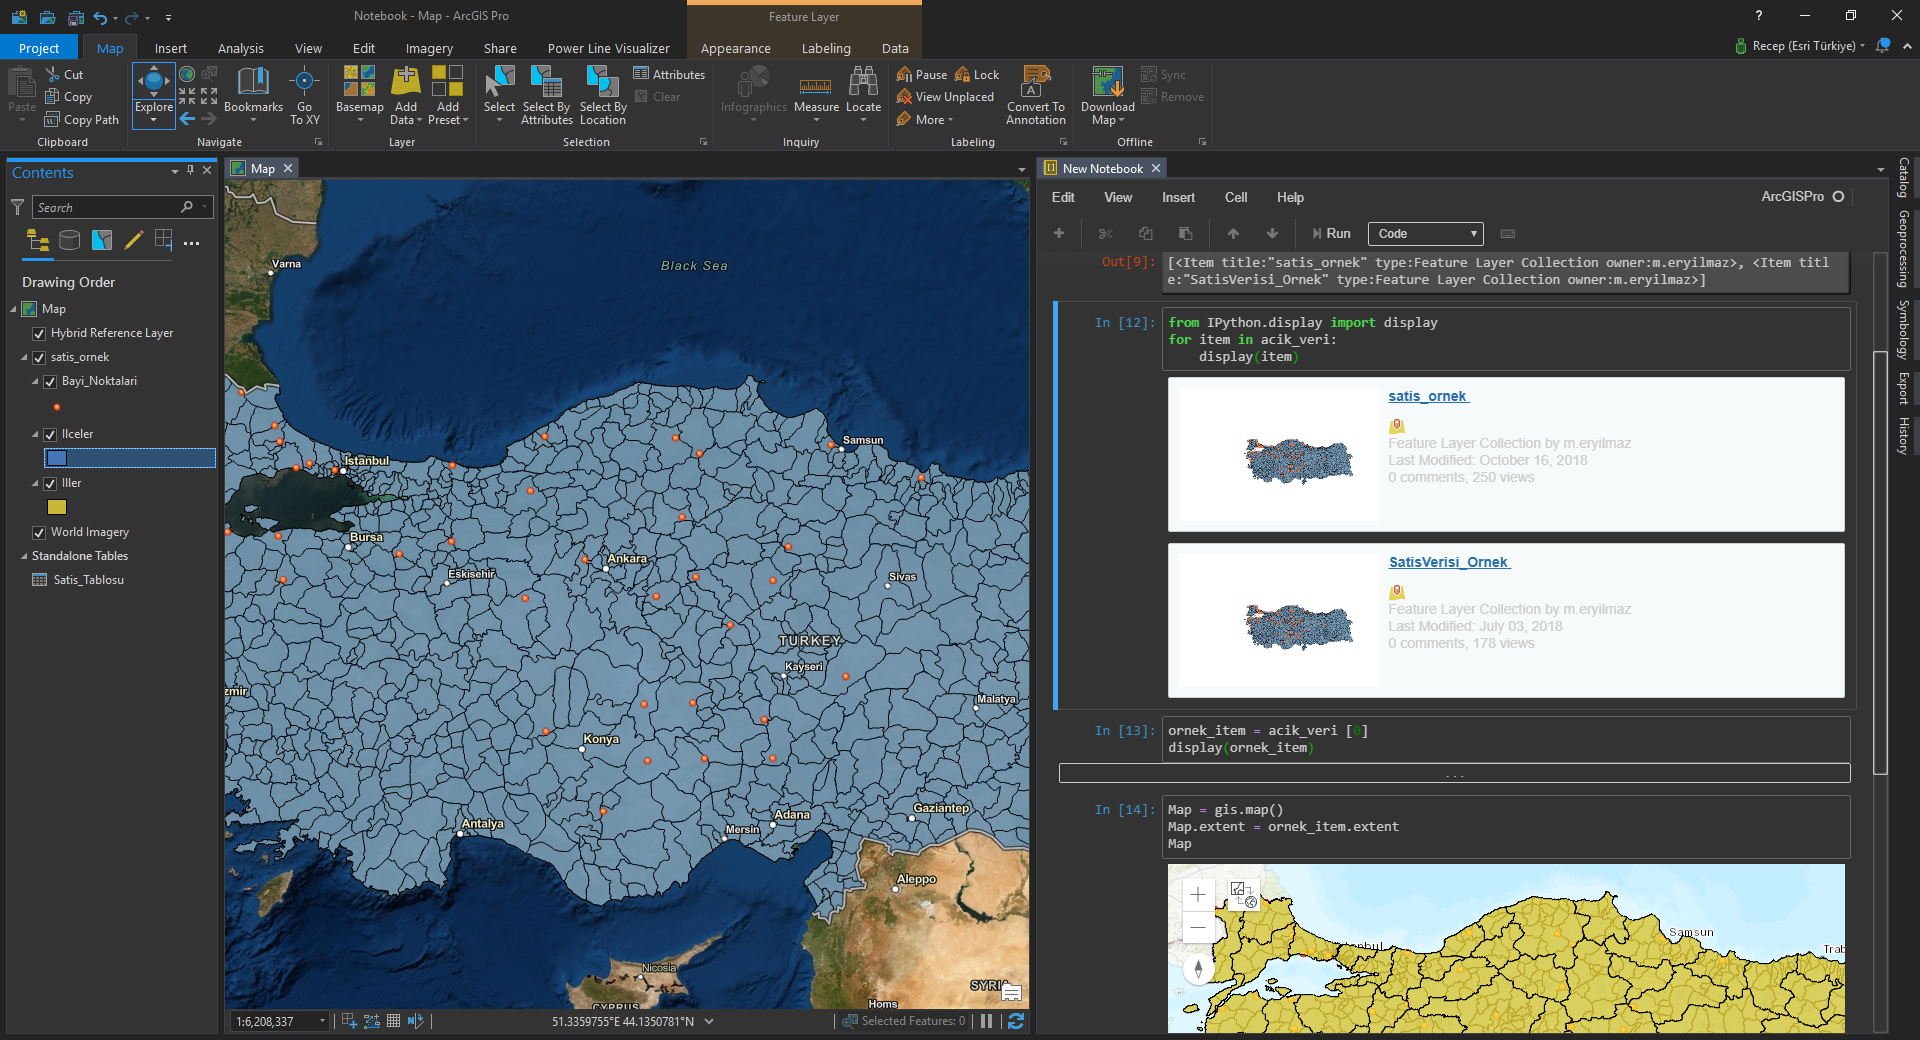Collapse the satis_ornek group layer
This screenshot has width=1920, height=1040.
(25, 357)
